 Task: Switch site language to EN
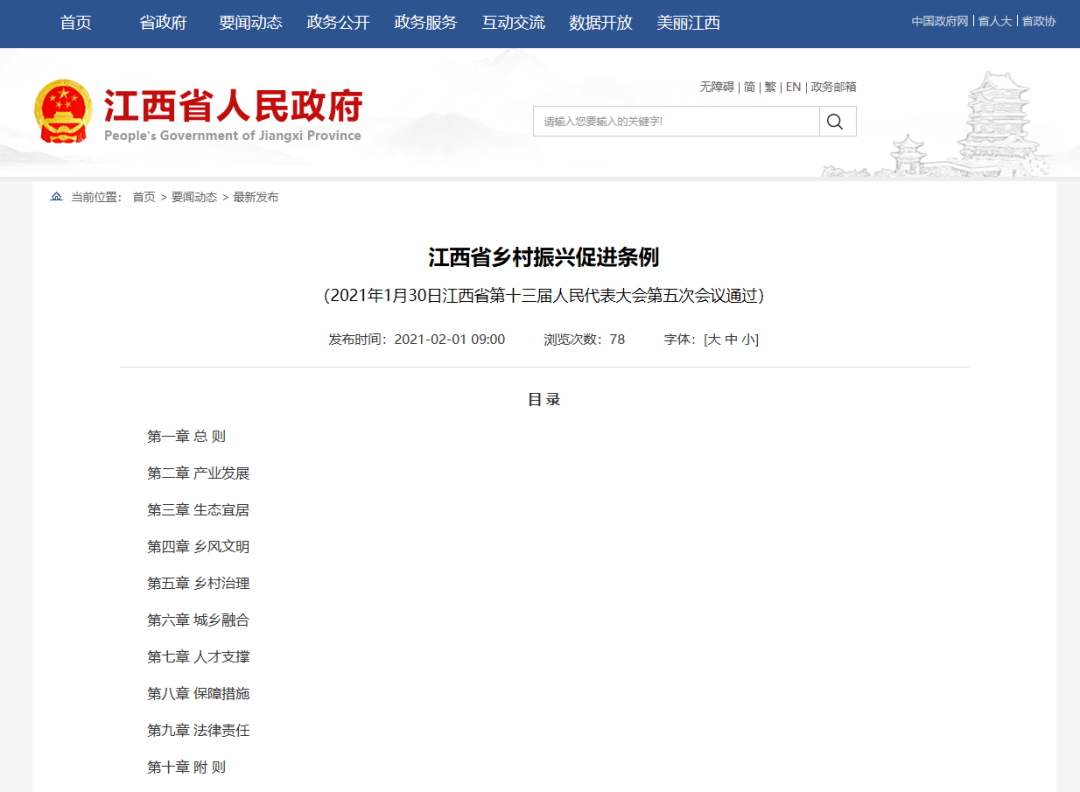click(793, 87)
